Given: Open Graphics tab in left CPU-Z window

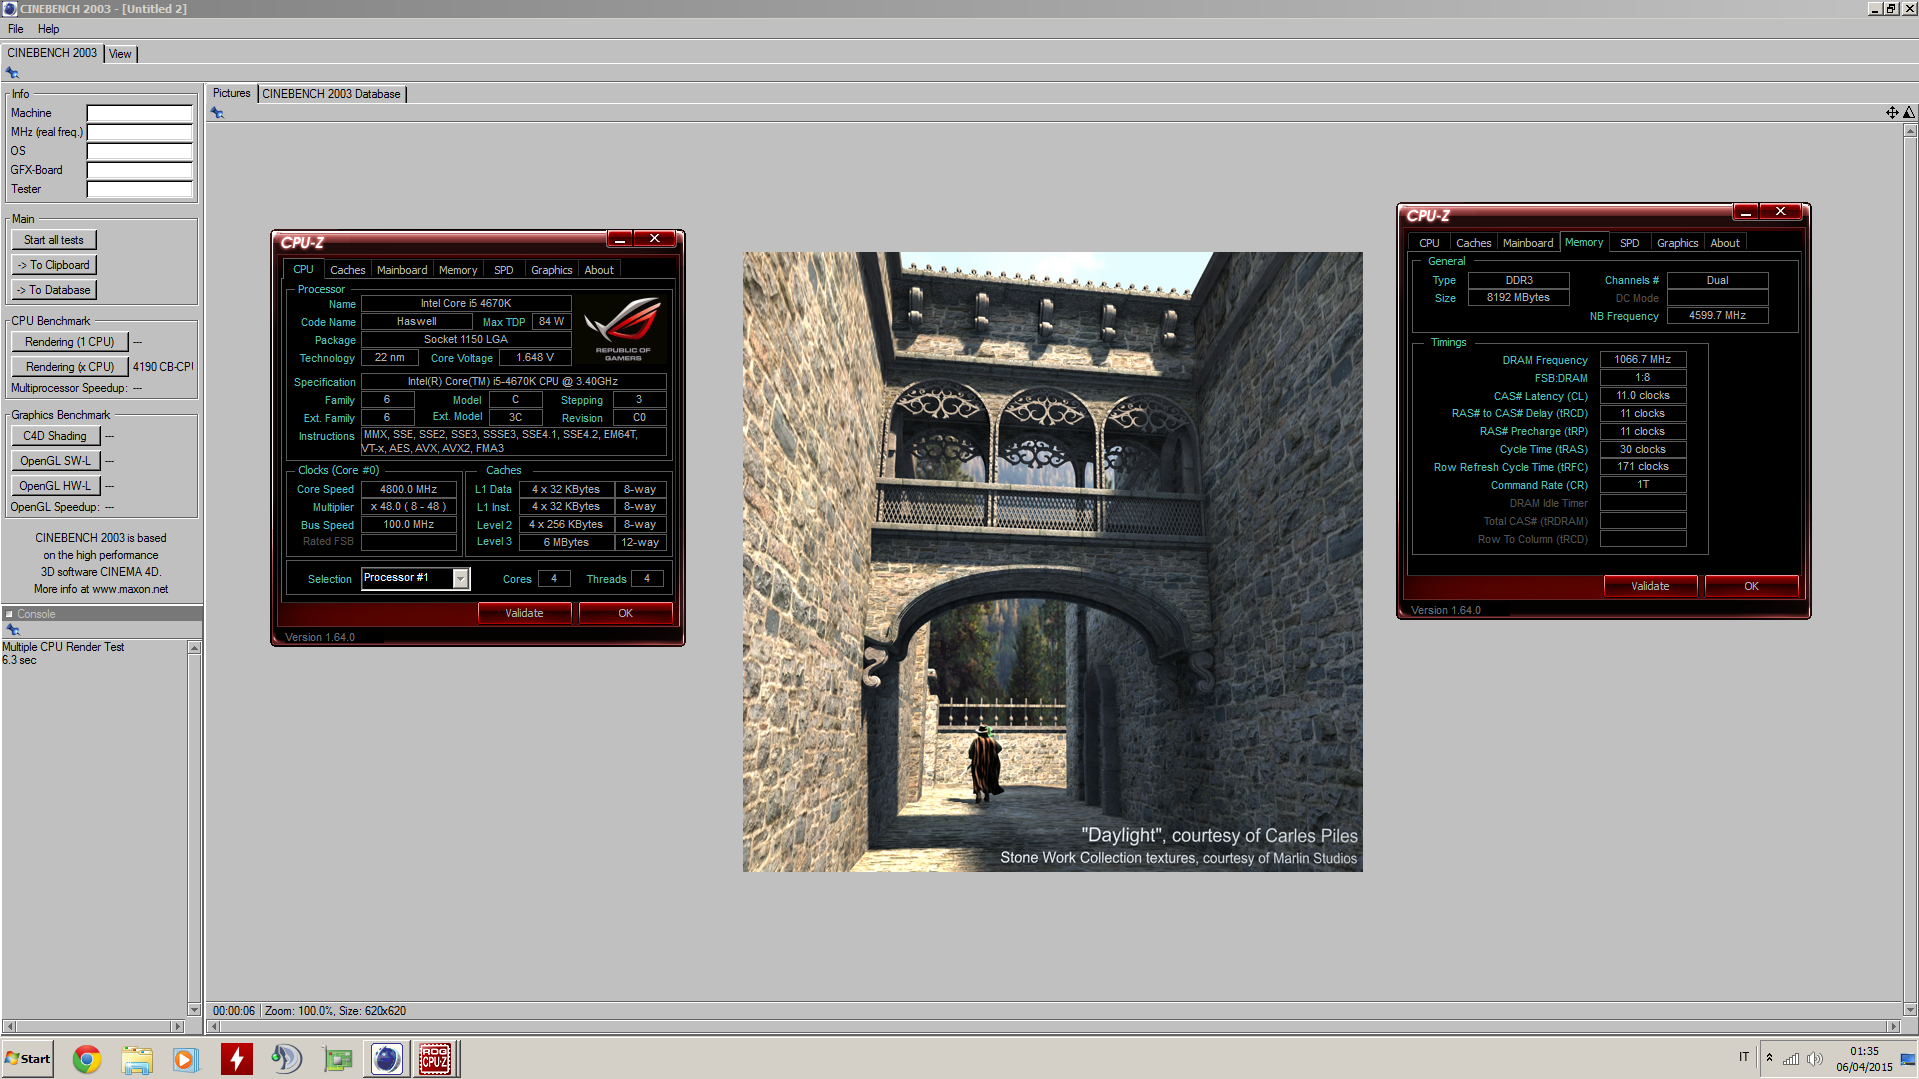Looking at the screenshot, I should [551, 270].
